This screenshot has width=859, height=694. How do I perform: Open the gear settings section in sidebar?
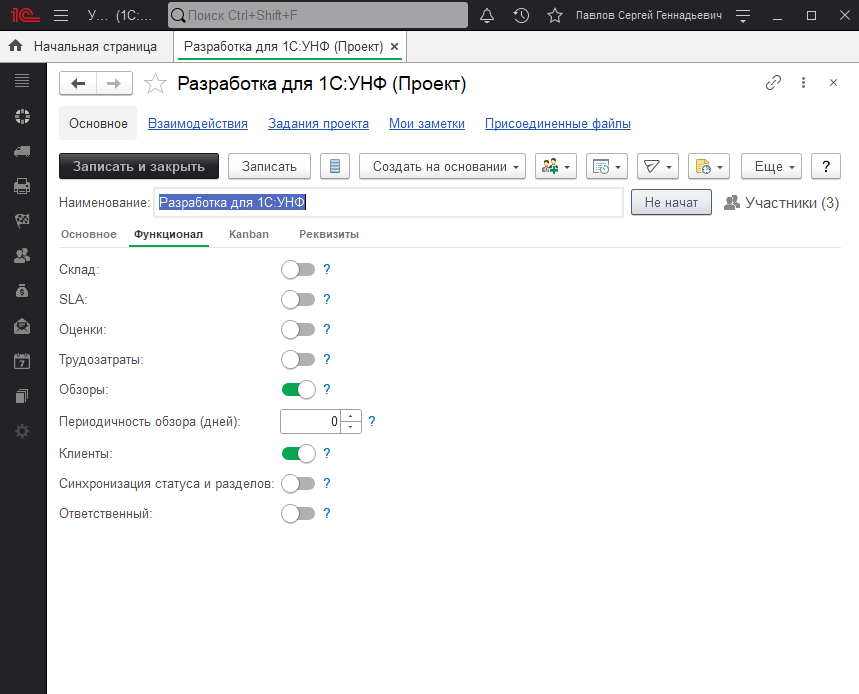[22, 431]
